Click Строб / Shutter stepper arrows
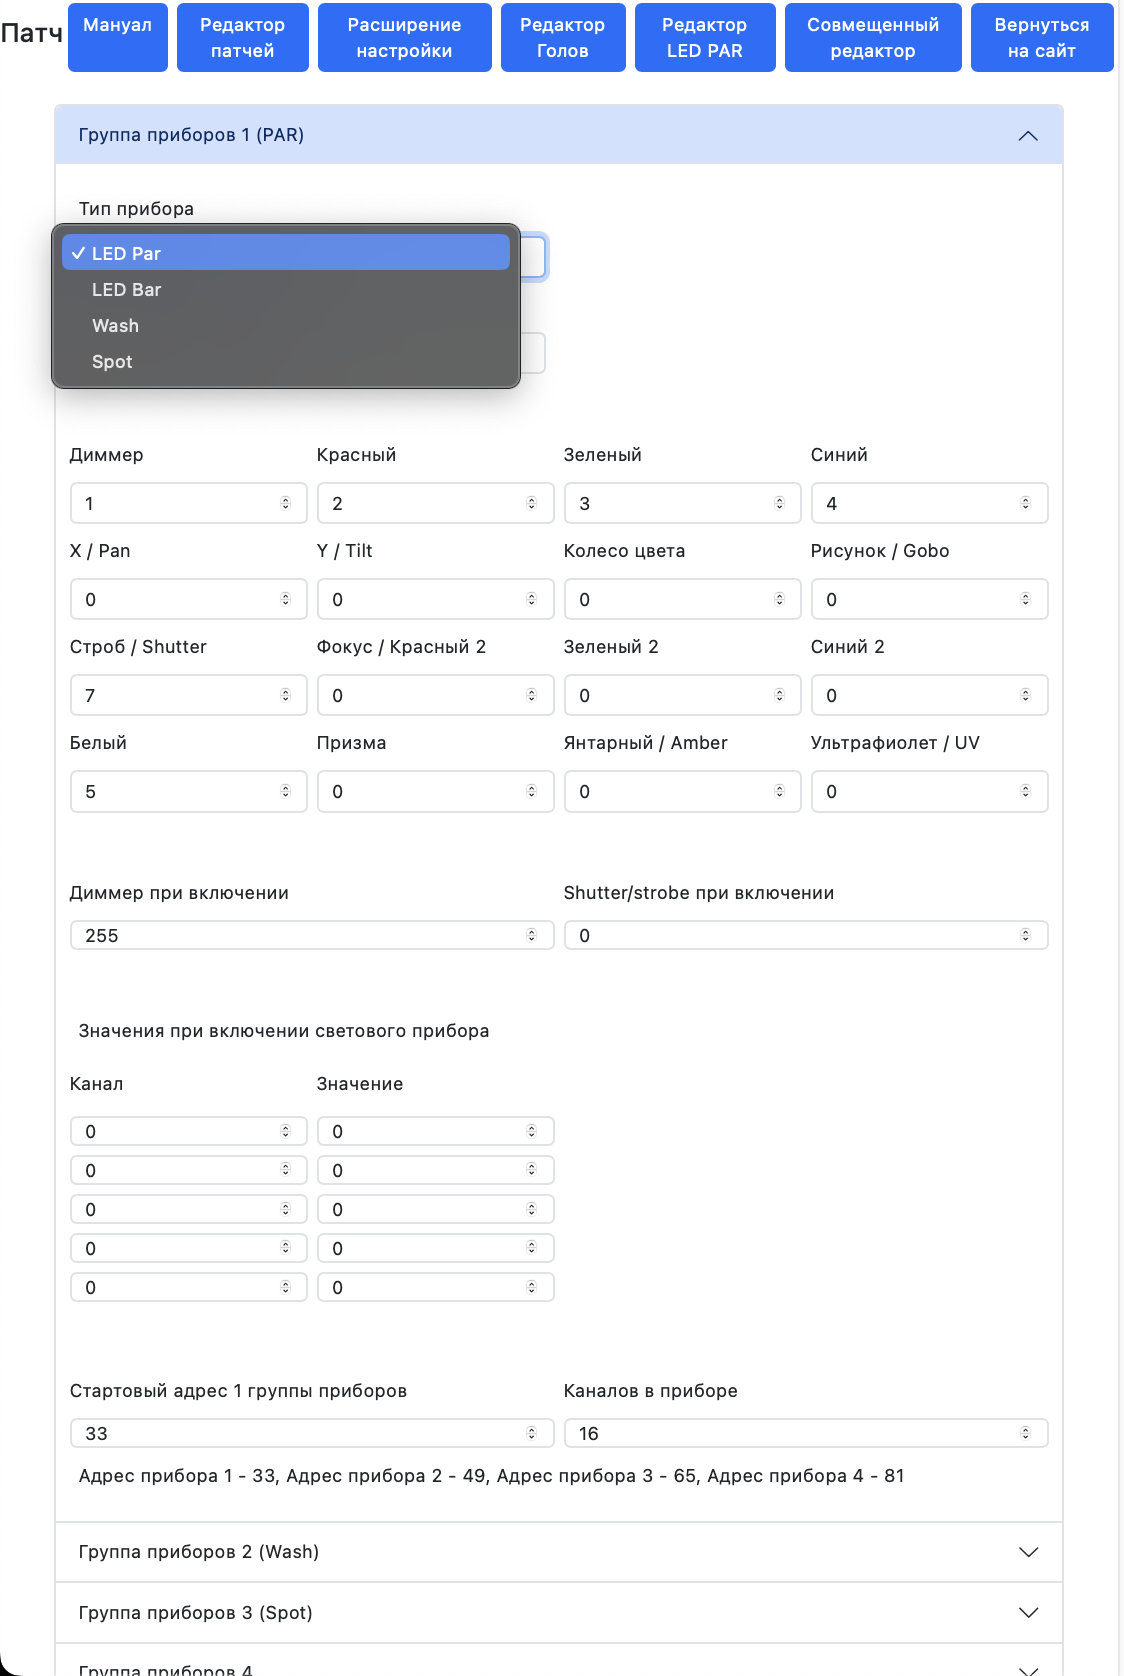 click(286, 695)
